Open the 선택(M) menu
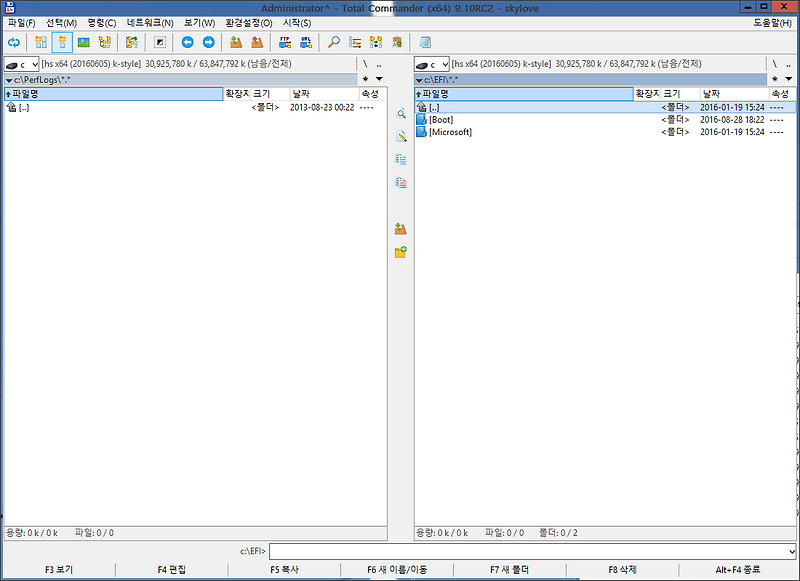Image resolution: width=800 pixels, height=581 pixels. tap(61, 23)
